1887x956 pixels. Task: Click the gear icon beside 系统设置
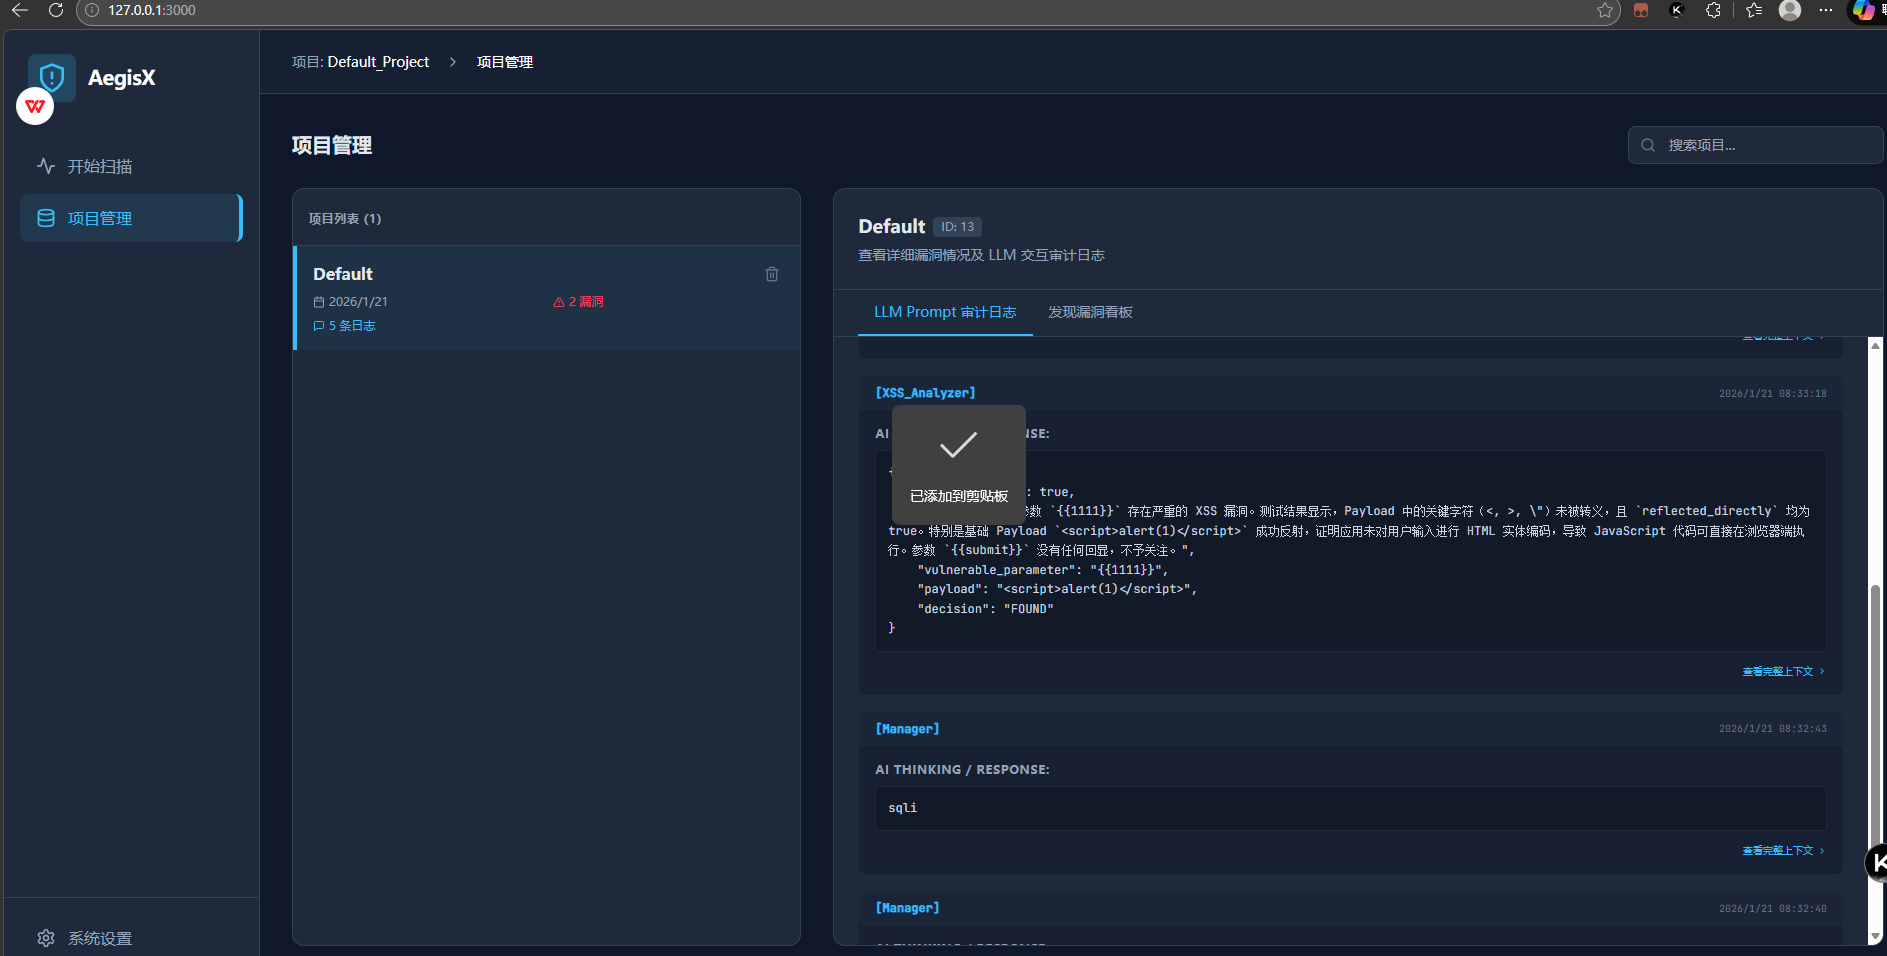(x=46, y=938)
